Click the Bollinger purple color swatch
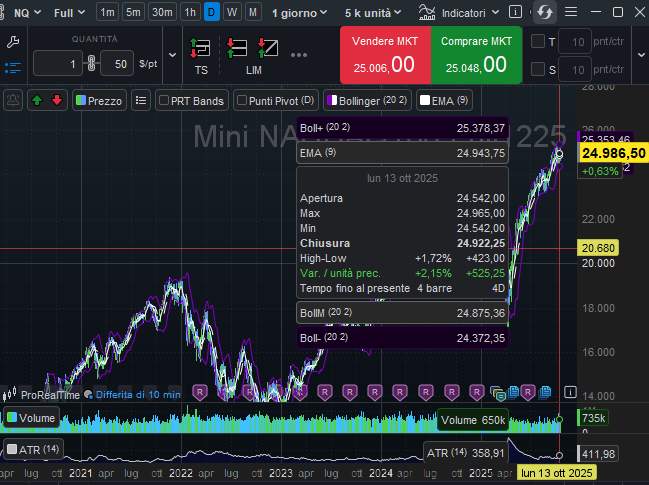 tap(332, 101)
